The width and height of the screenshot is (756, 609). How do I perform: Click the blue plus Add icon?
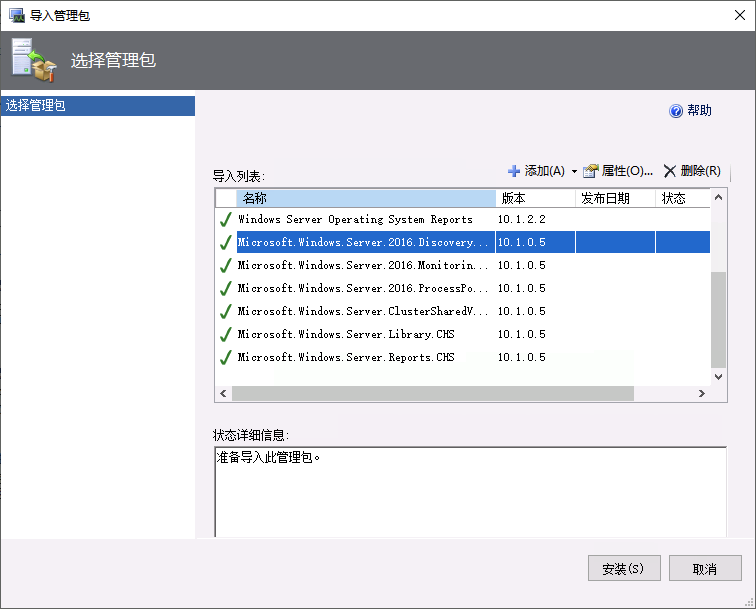(513, 171)
